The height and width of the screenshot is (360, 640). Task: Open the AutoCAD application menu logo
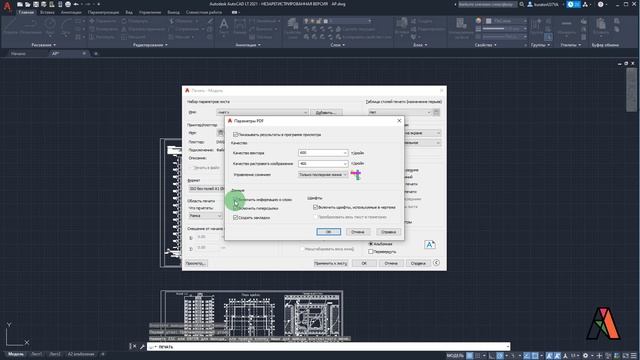tap(7, 6)
